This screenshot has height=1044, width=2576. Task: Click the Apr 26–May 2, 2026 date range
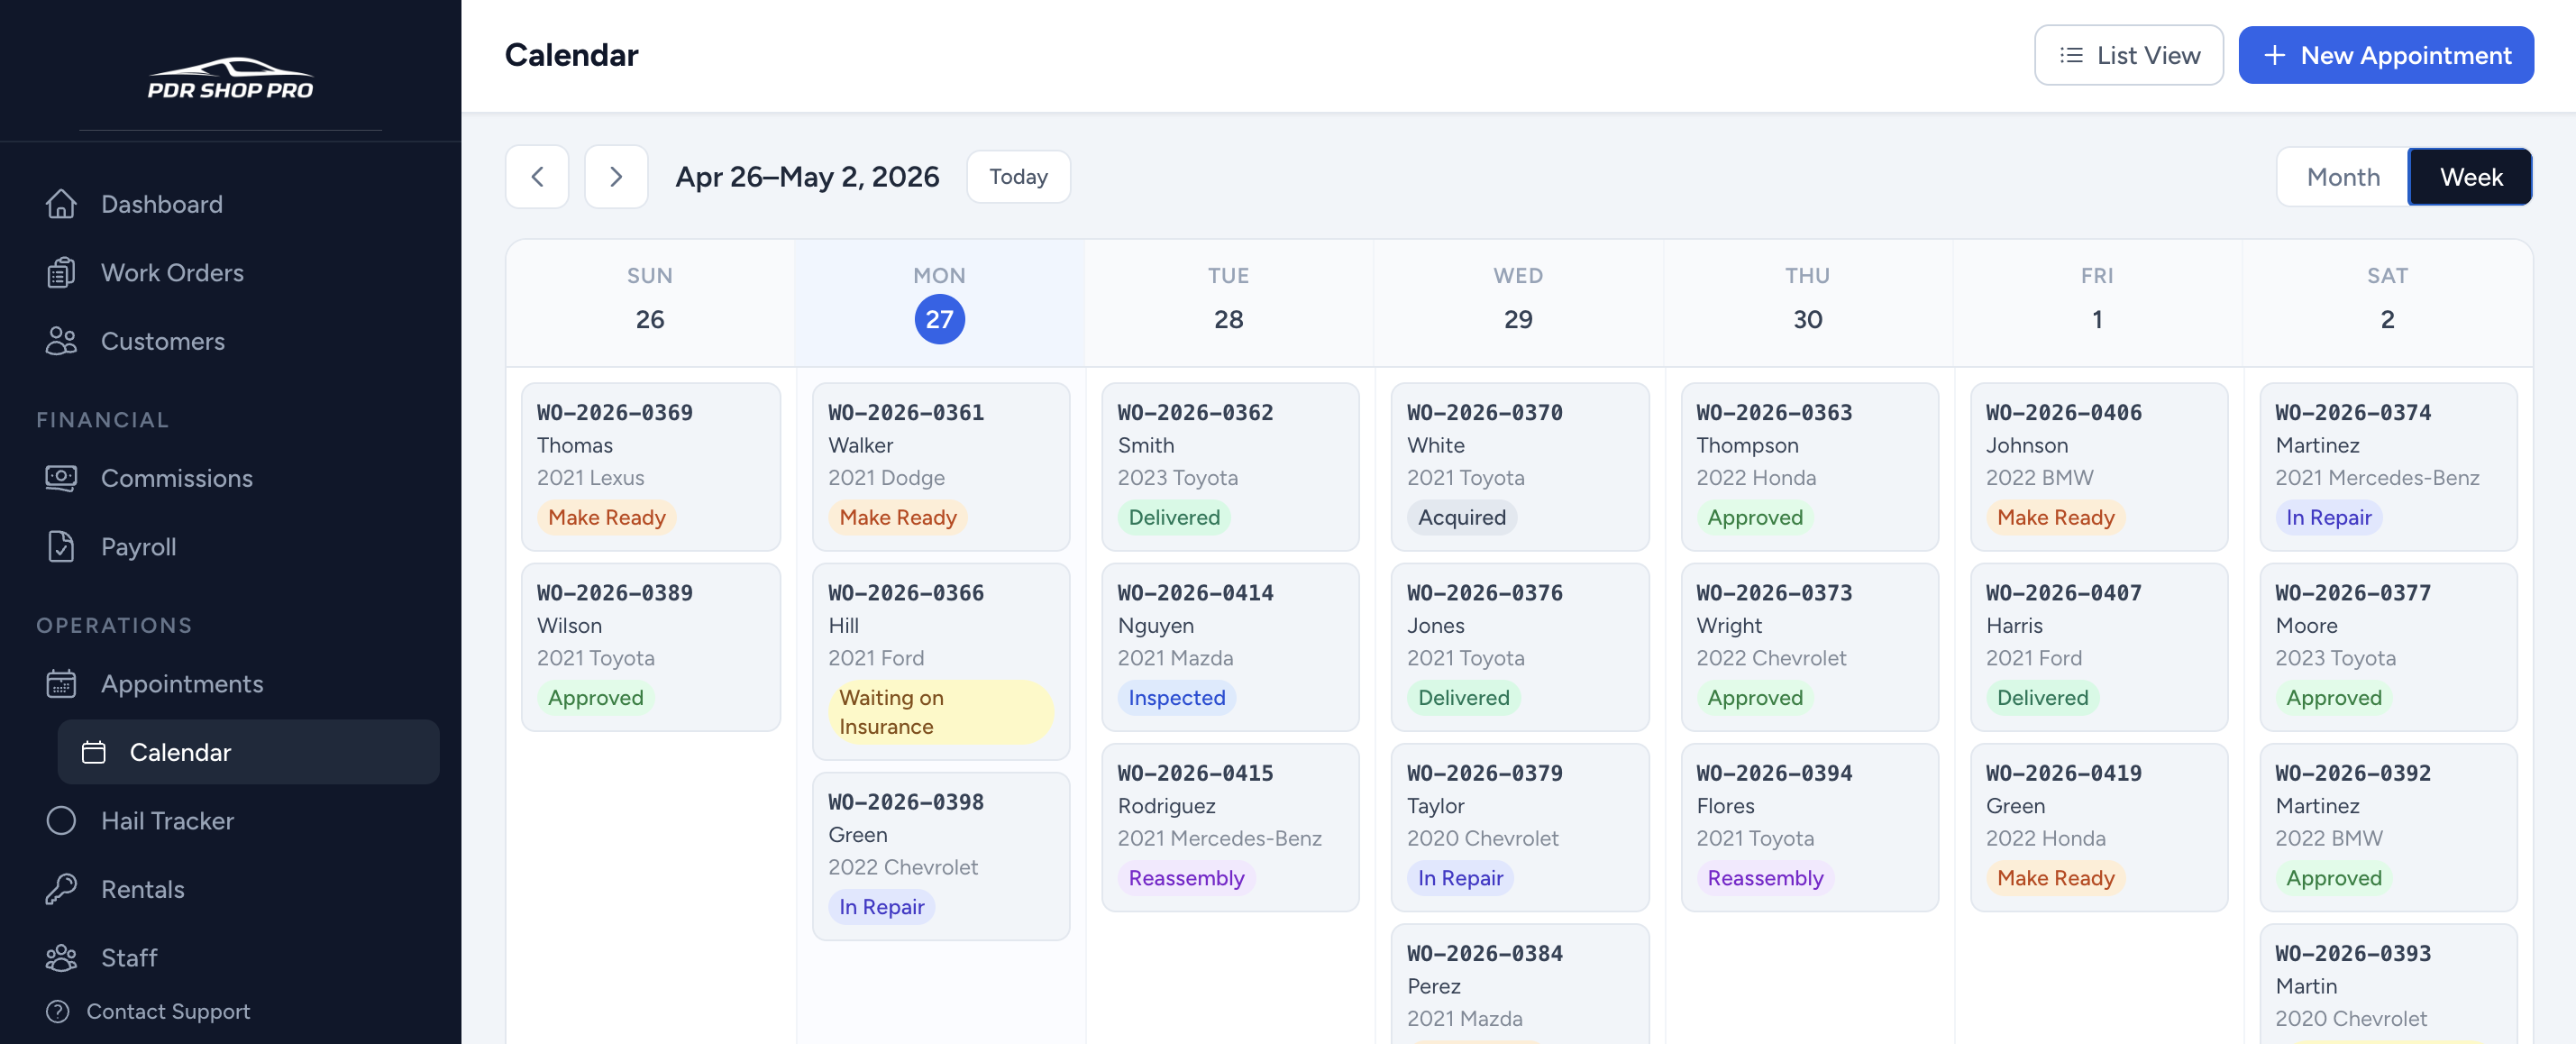point(807,177)
